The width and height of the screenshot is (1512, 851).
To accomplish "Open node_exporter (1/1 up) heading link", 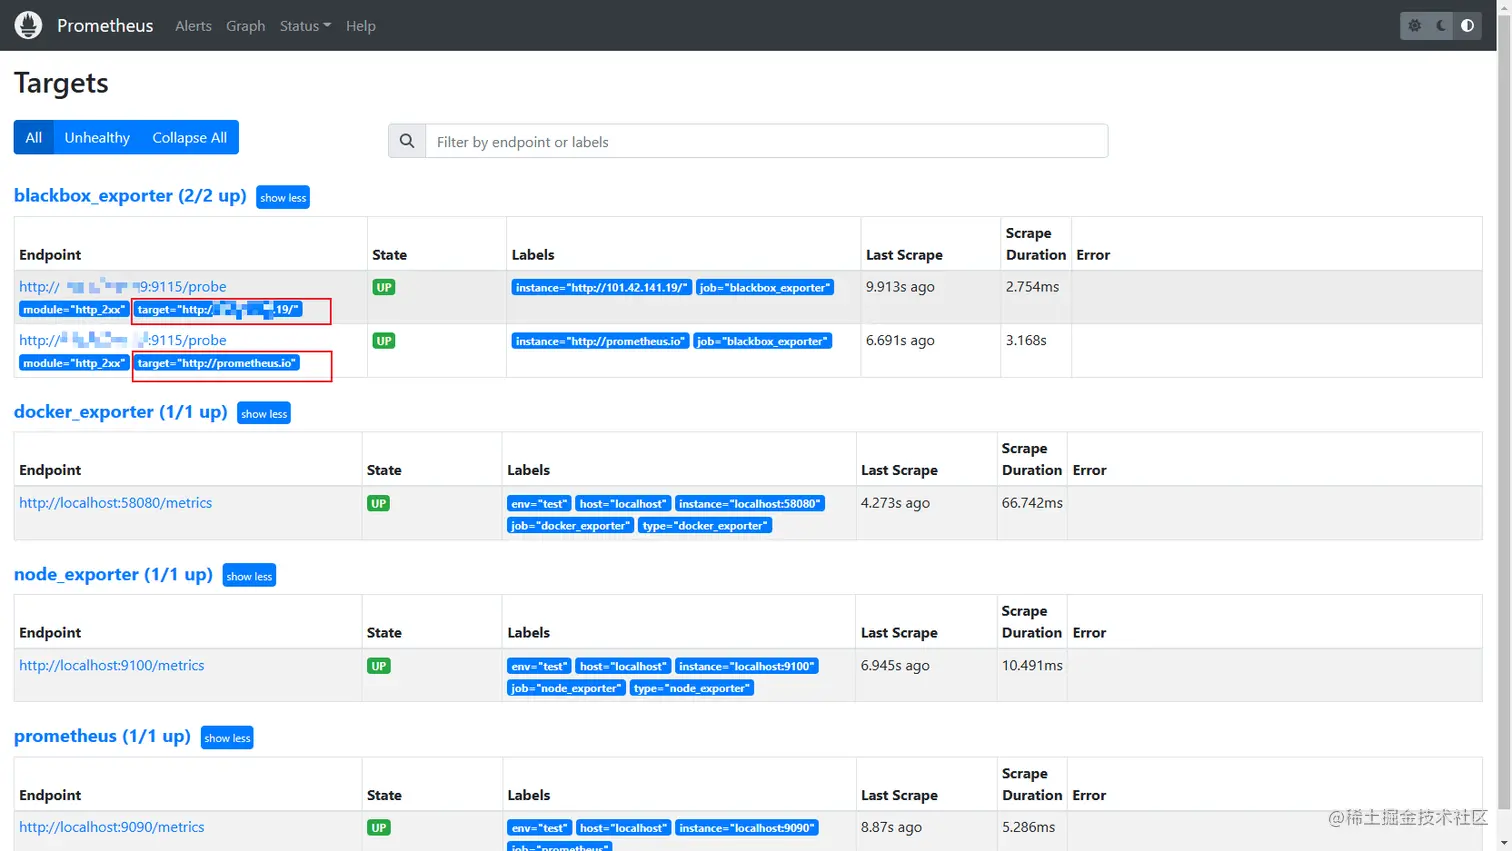I will [x=113, y=574].
